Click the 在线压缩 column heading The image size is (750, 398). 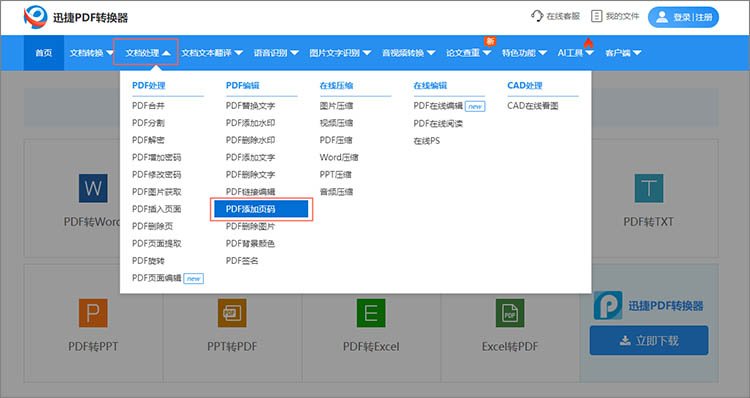(x=336, y=86)
